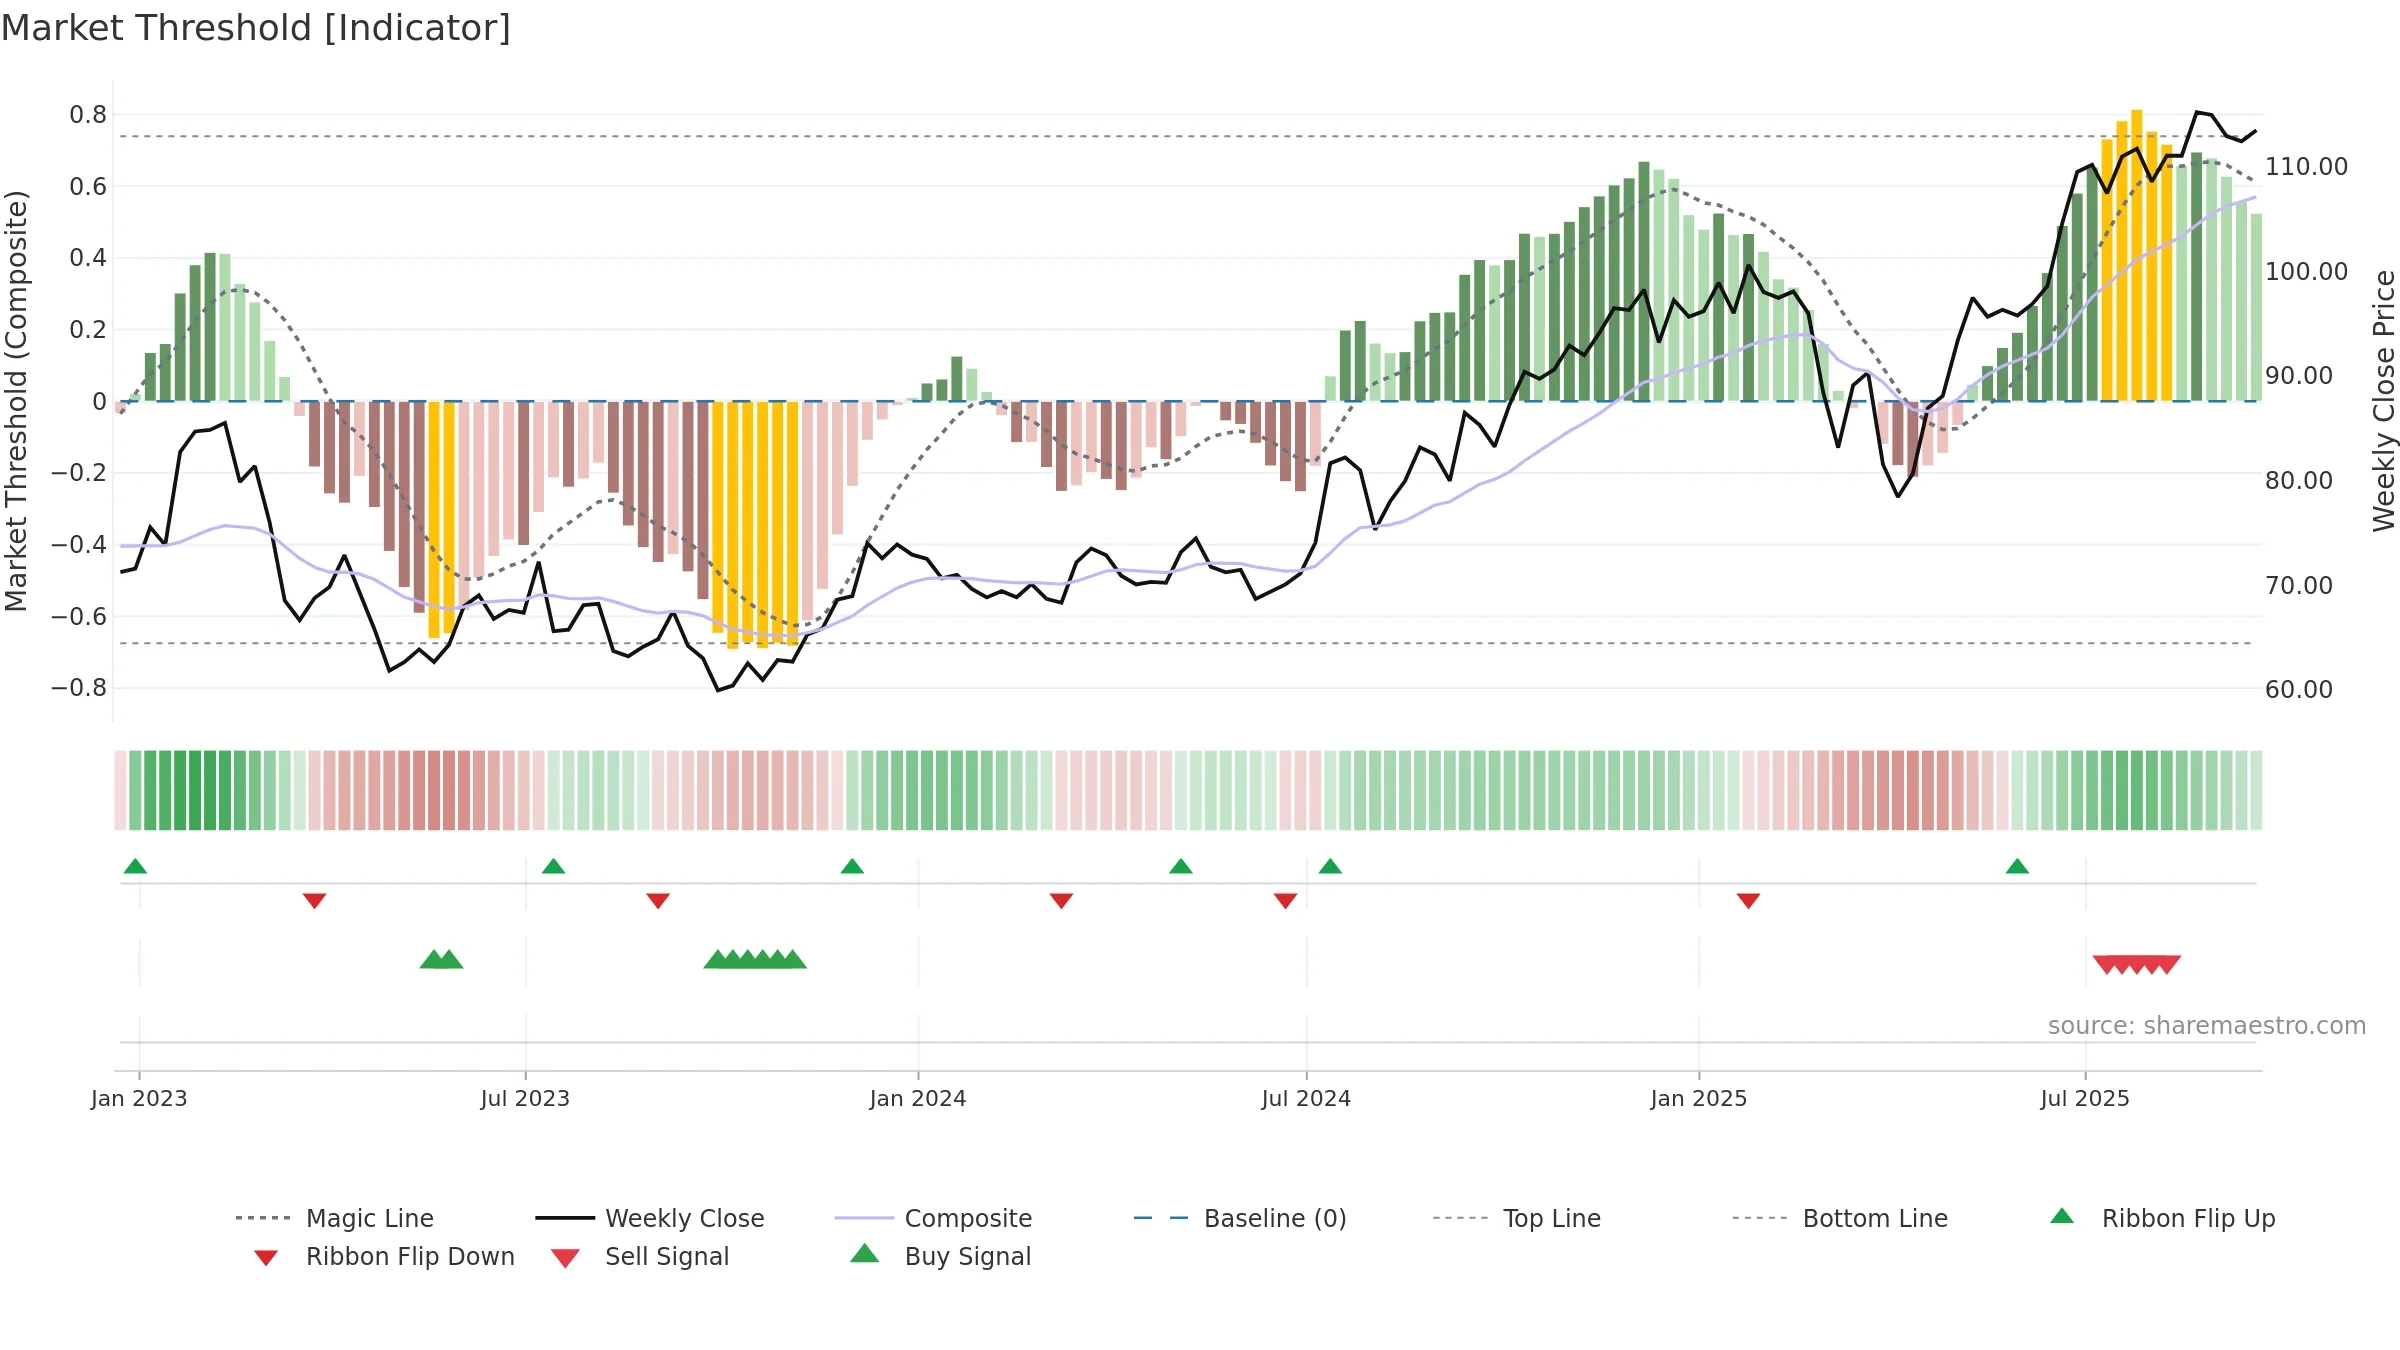The height and width of the screenshot is (1350, 2400).
Task: Click the green triangle icon beside Buy Signal
Action: tap(865, 1253)
